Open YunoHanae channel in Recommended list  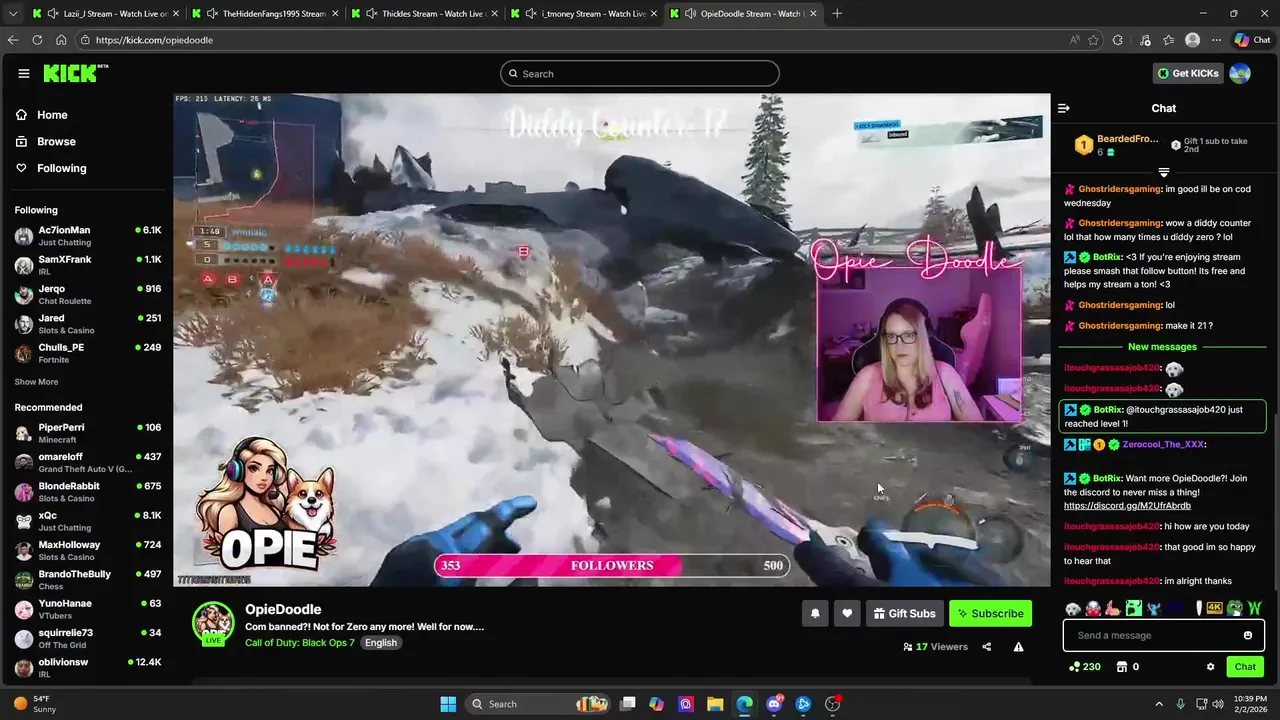pos(88,609)
